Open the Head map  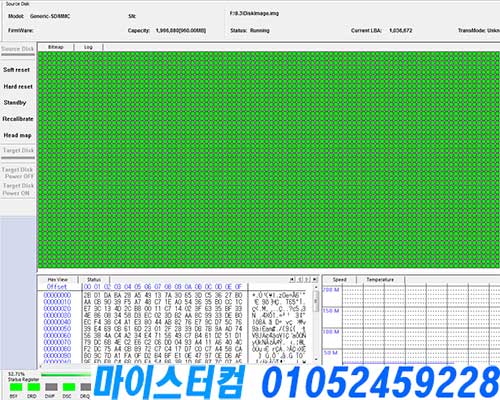click(x=17, y=135)
